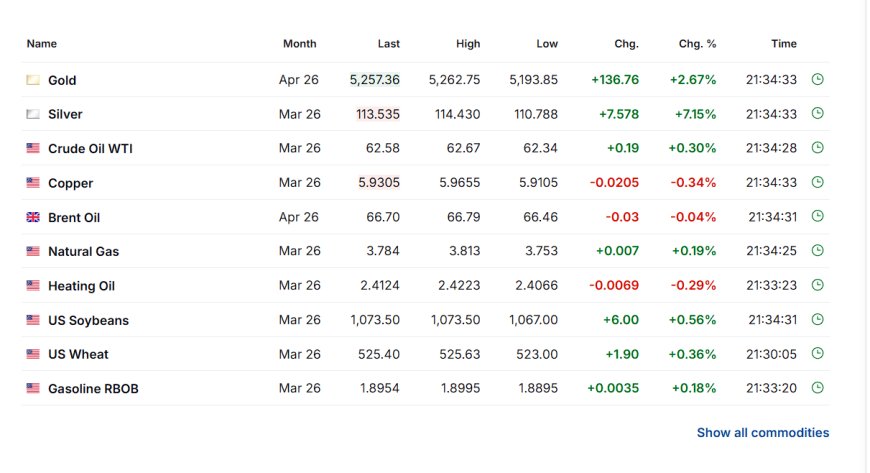Select Gasoline RBOB change +0.0035
The image size is (870, 473).
click(x=613, y=388)
